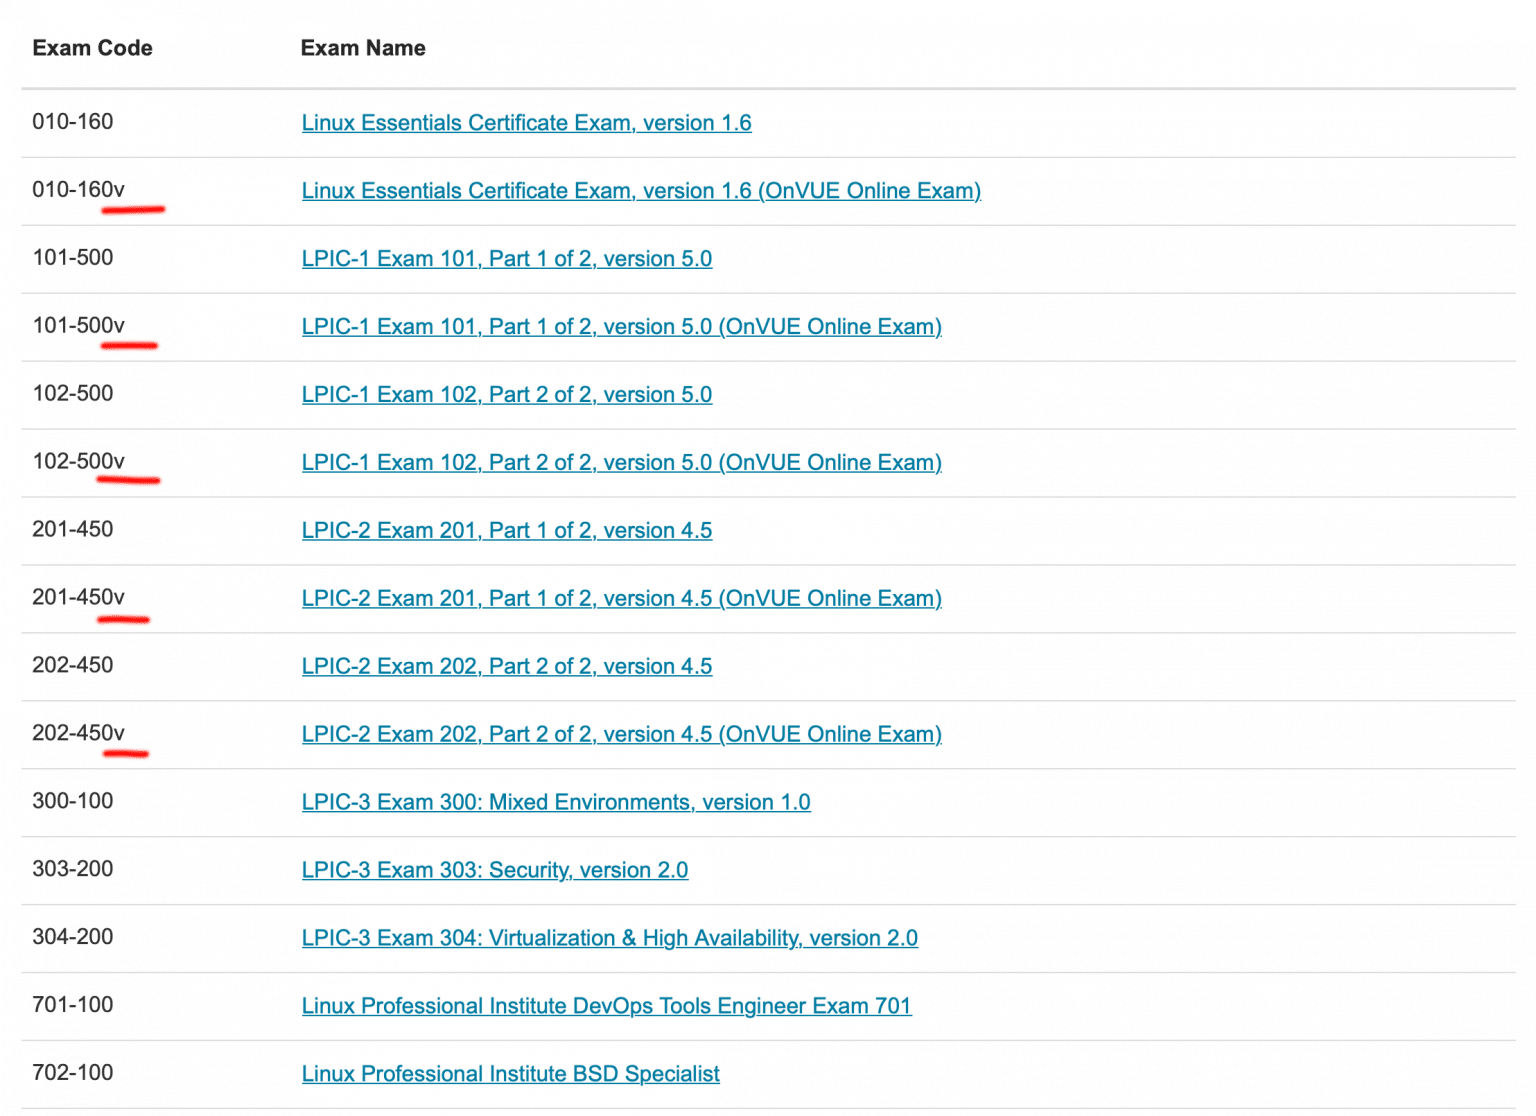
Task: Open DevOps Tools Engineer Exam 701 link
Action: 606,1007
